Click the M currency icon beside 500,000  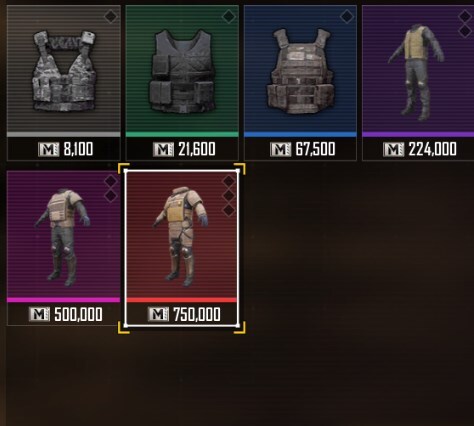click(39, 314)
